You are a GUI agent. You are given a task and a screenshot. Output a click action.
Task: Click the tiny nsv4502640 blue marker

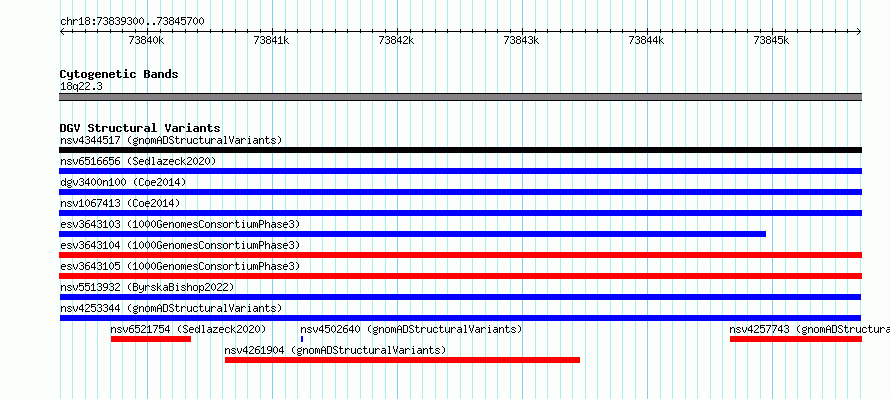pyautogui.click(x=302, y=339)
